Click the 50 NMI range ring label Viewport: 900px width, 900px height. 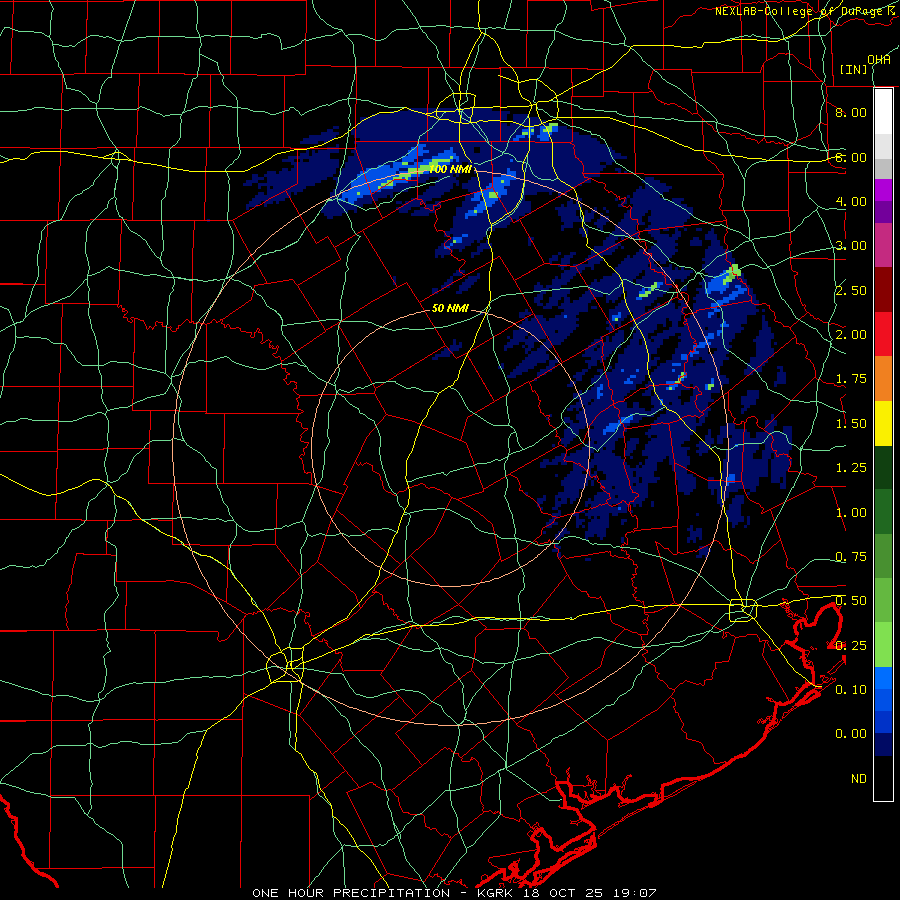coord(450,308)
